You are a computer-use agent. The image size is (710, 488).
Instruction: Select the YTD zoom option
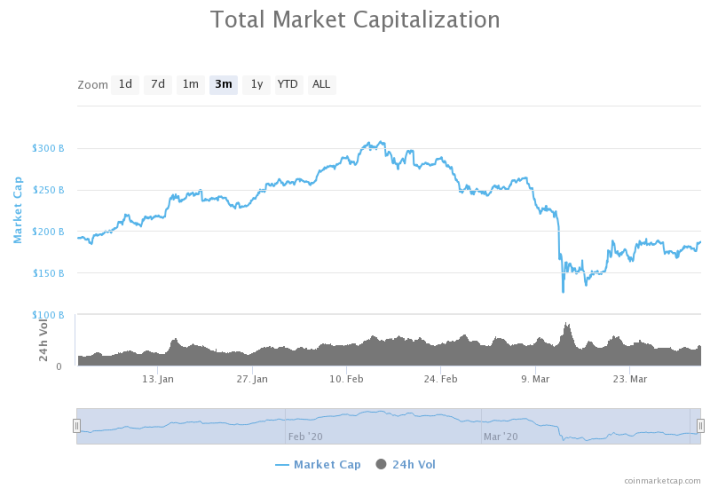coord(288,85)
